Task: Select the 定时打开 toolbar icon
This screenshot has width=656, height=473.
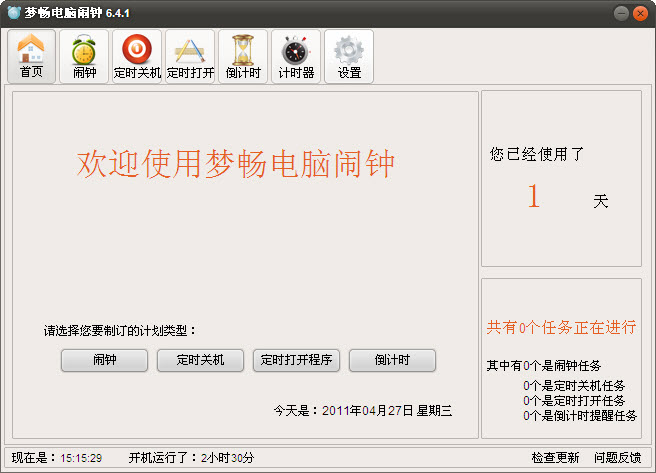Action: coord(190,56)
